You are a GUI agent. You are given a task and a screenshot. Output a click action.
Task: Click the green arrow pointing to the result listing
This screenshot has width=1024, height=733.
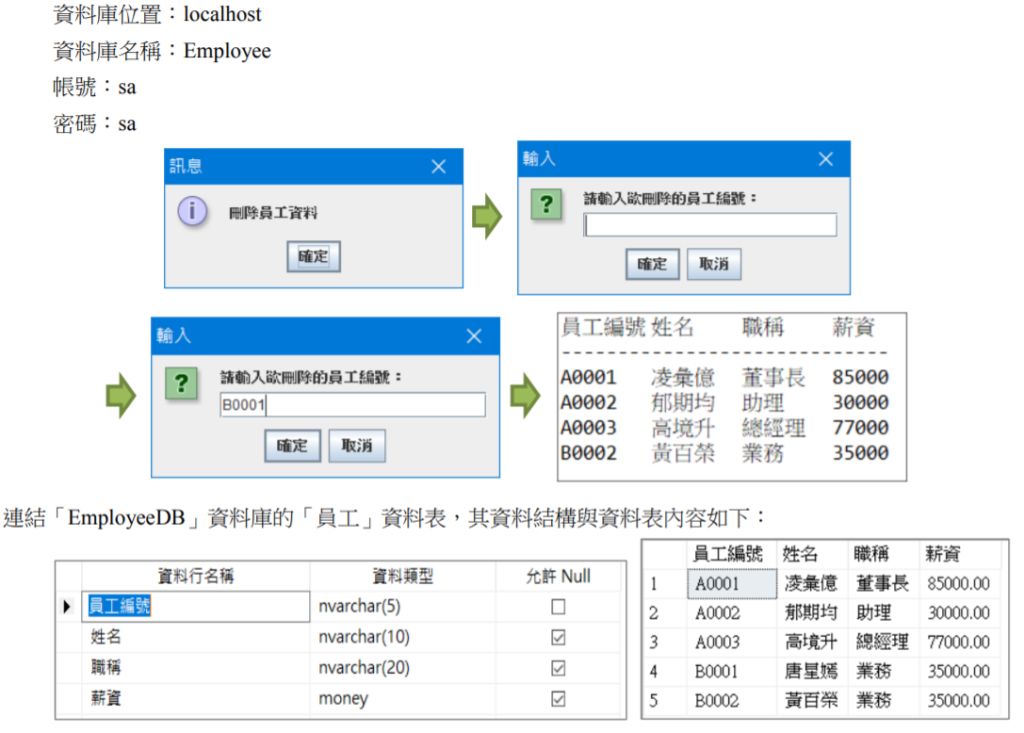pos(524,397)
